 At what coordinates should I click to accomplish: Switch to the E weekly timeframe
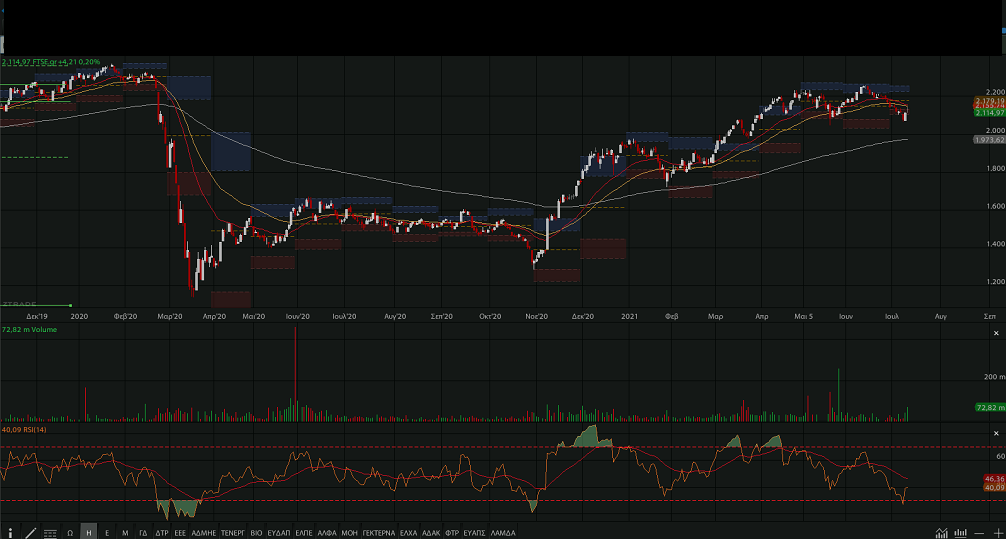point(107,533)
